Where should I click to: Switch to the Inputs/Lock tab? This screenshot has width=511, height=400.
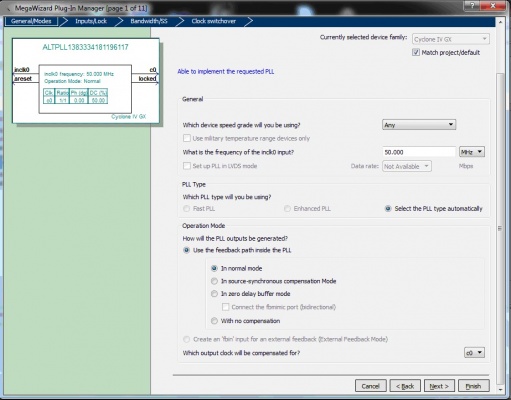coord(91,21)
